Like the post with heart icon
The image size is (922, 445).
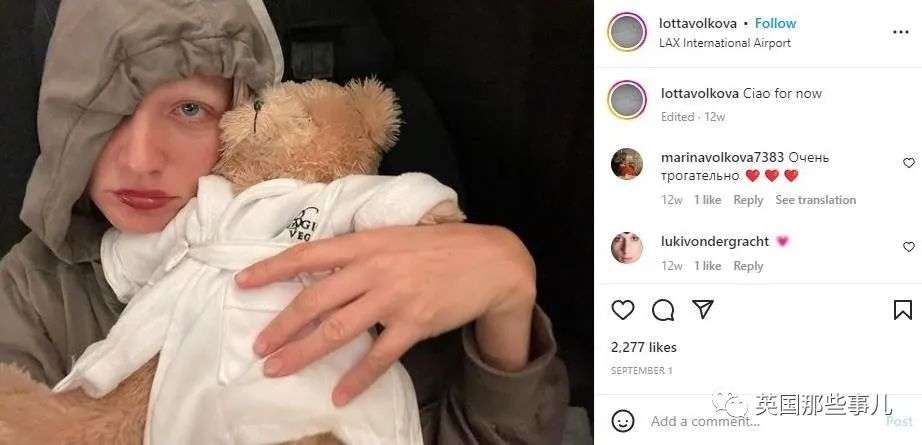623,310
